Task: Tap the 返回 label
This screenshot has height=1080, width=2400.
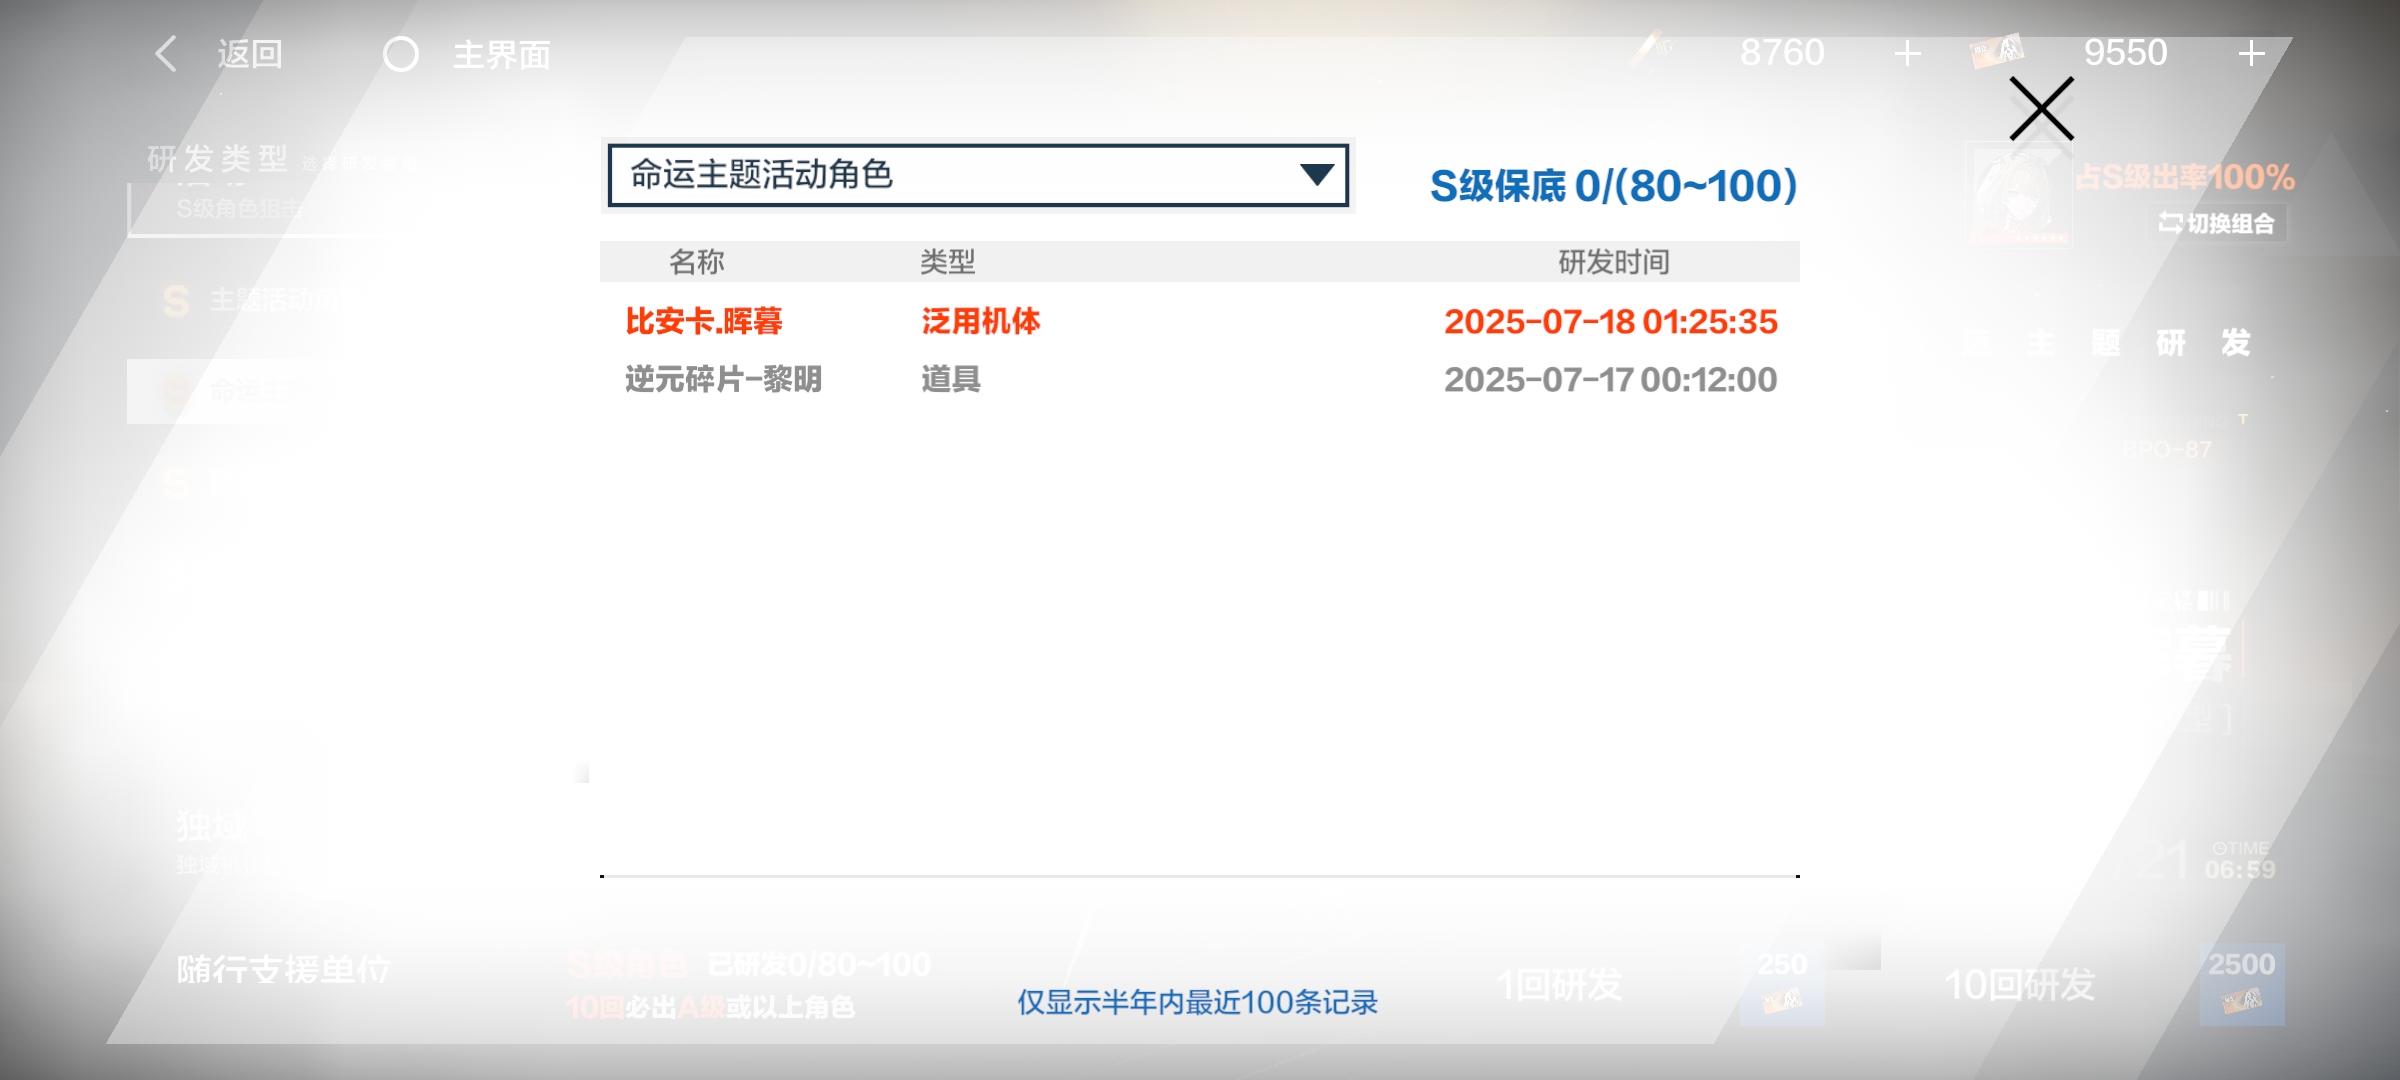Action: coord(250,54)
